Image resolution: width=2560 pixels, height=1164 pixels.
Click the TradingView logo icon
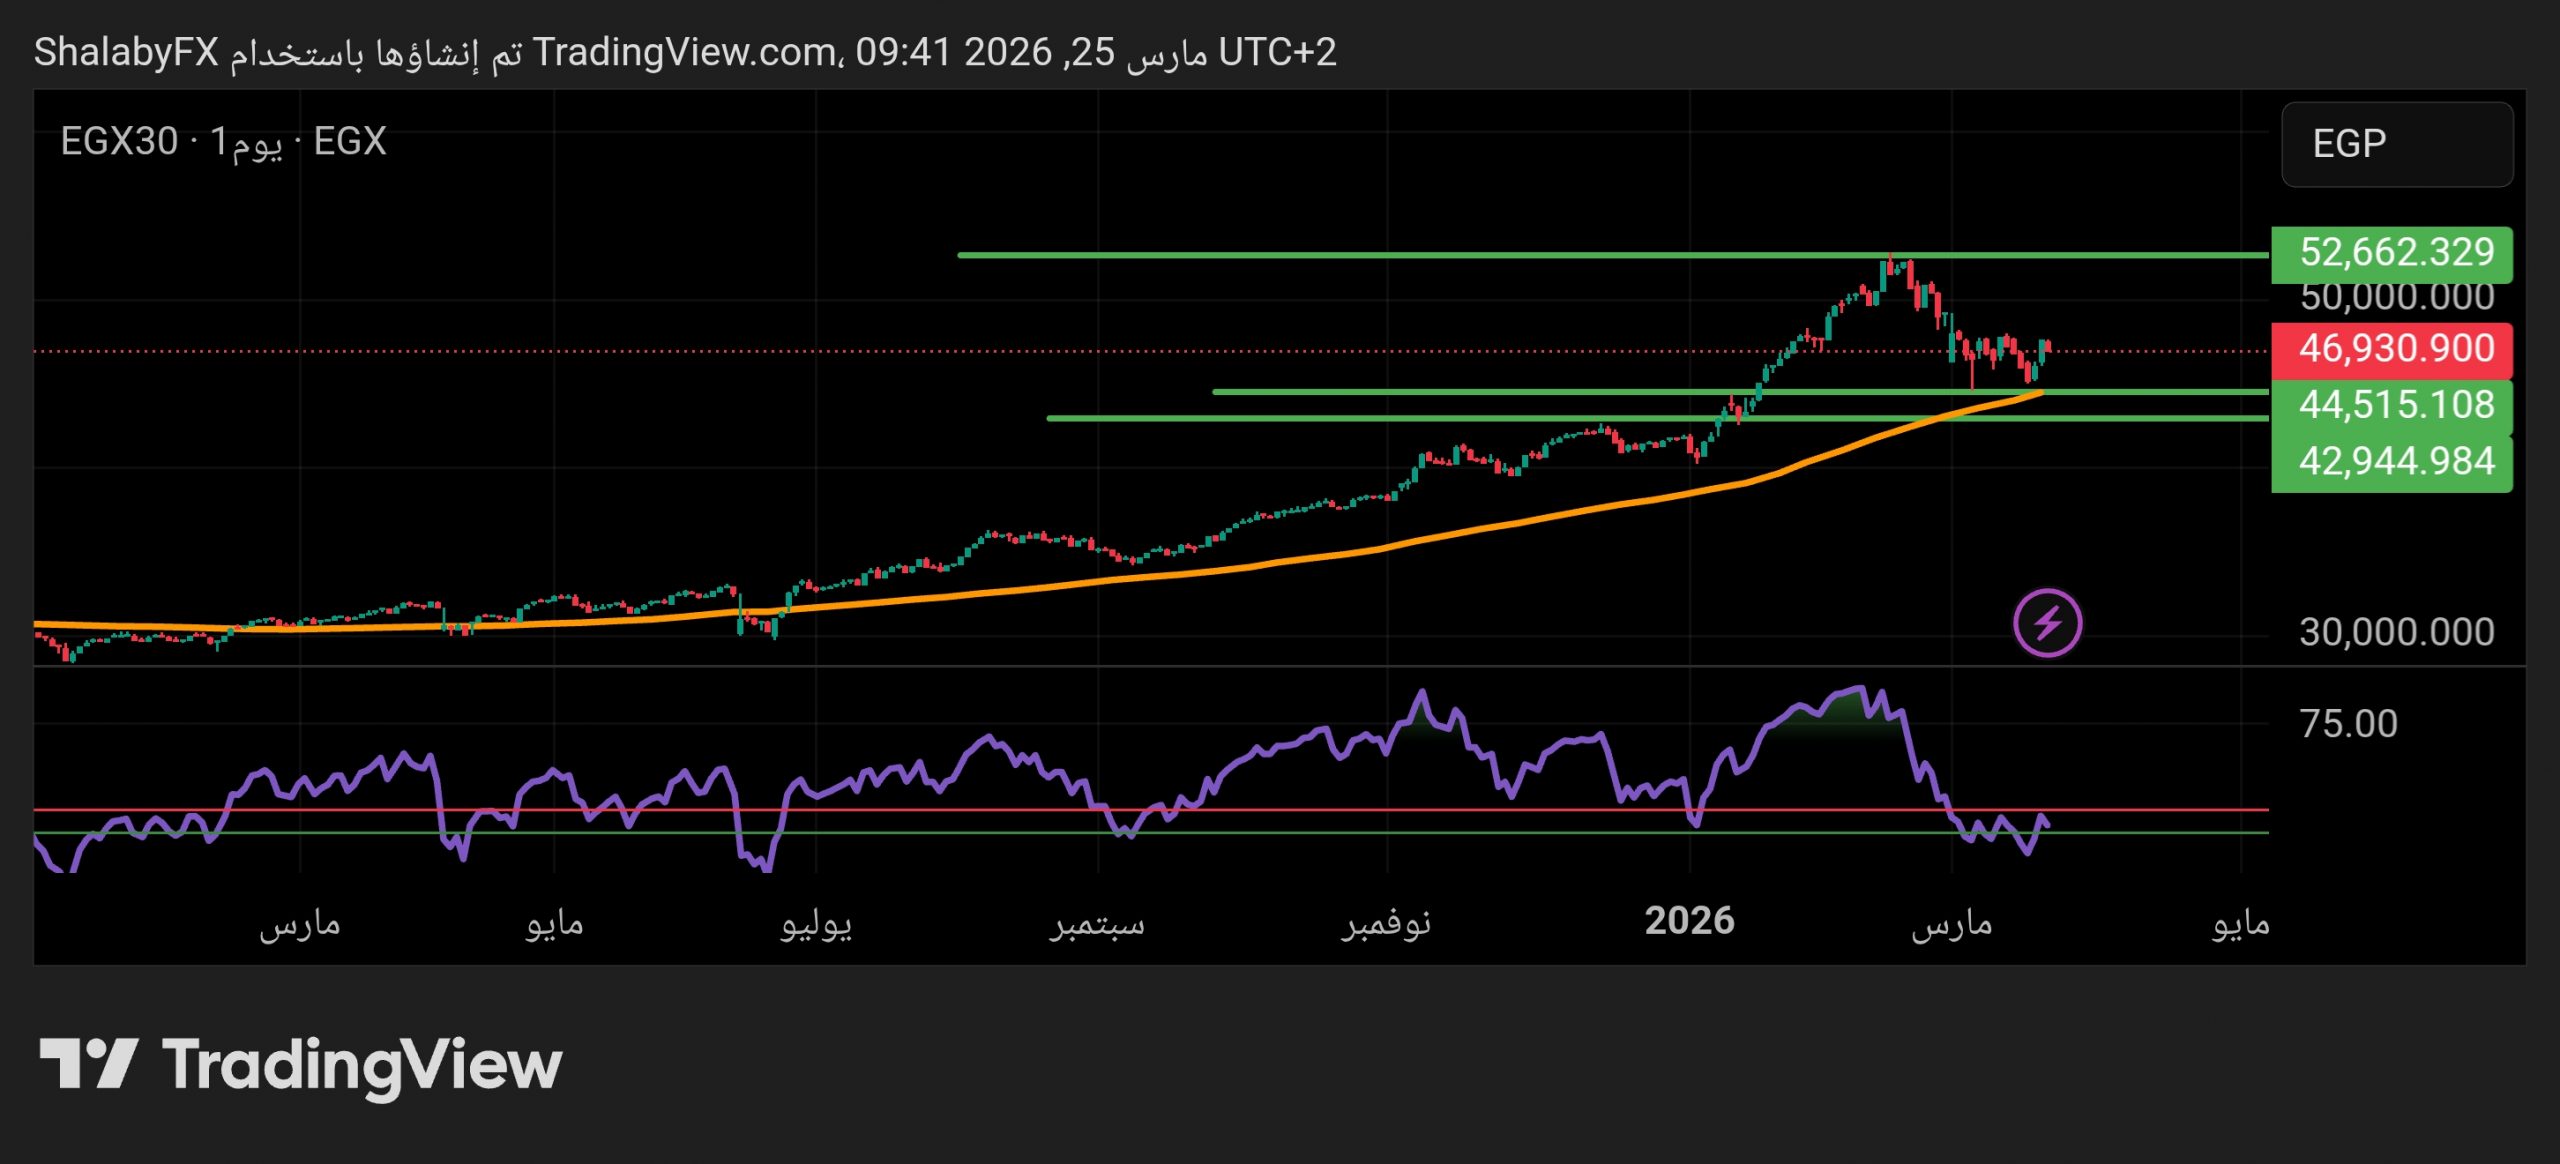(x=88, y=1063)
